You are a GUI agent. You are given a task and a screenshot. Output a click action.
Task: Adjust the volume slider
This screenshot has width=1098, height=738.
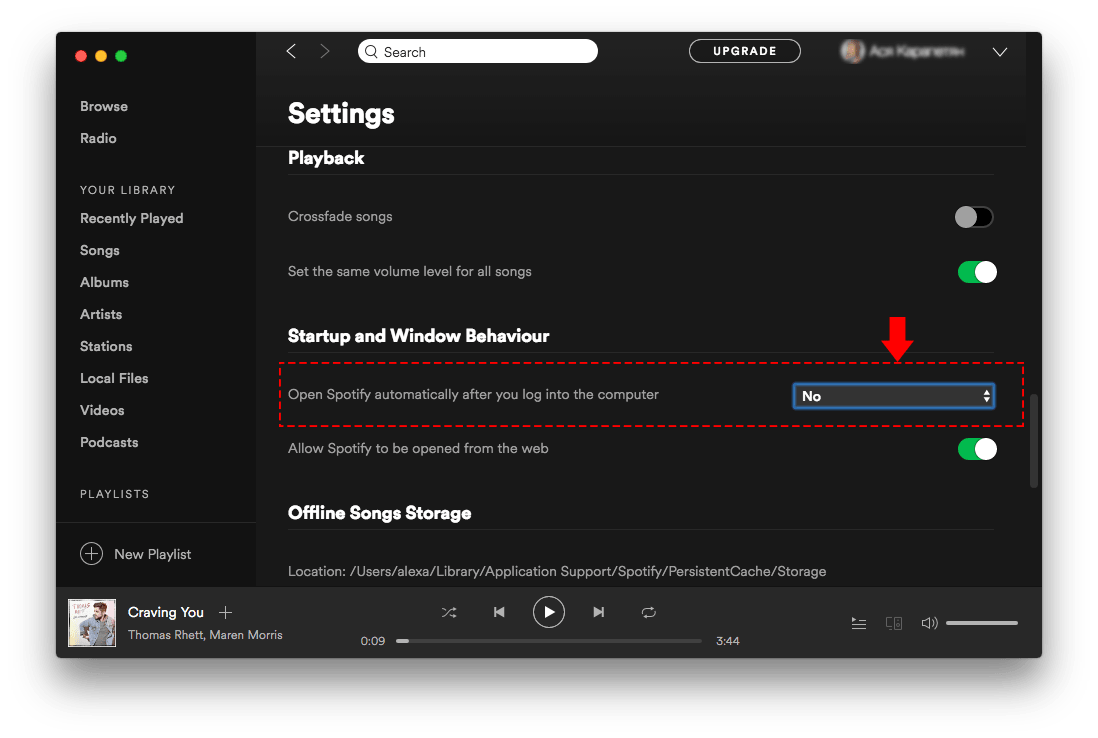click(x=982, y=622)
